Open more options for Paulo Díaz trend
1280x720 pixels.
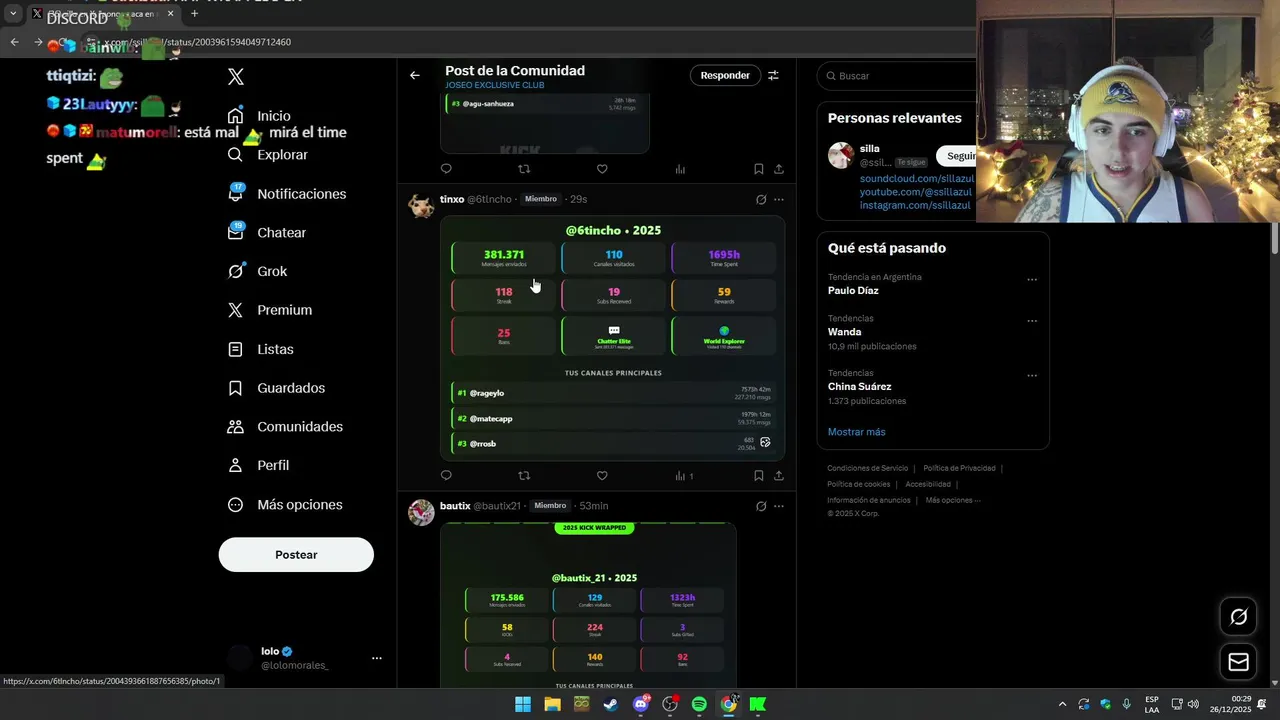pos(1032,280)
